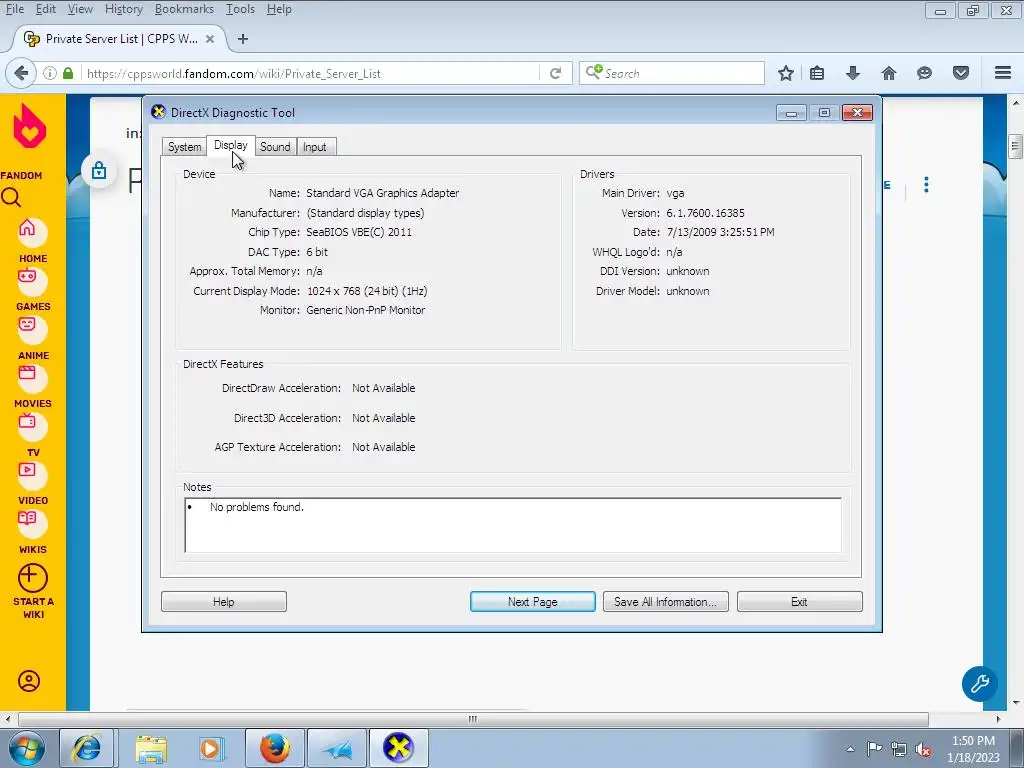This screenshot has height=768, width=1024.
Task: Focus the URL address field
Action: pos(310,73)
